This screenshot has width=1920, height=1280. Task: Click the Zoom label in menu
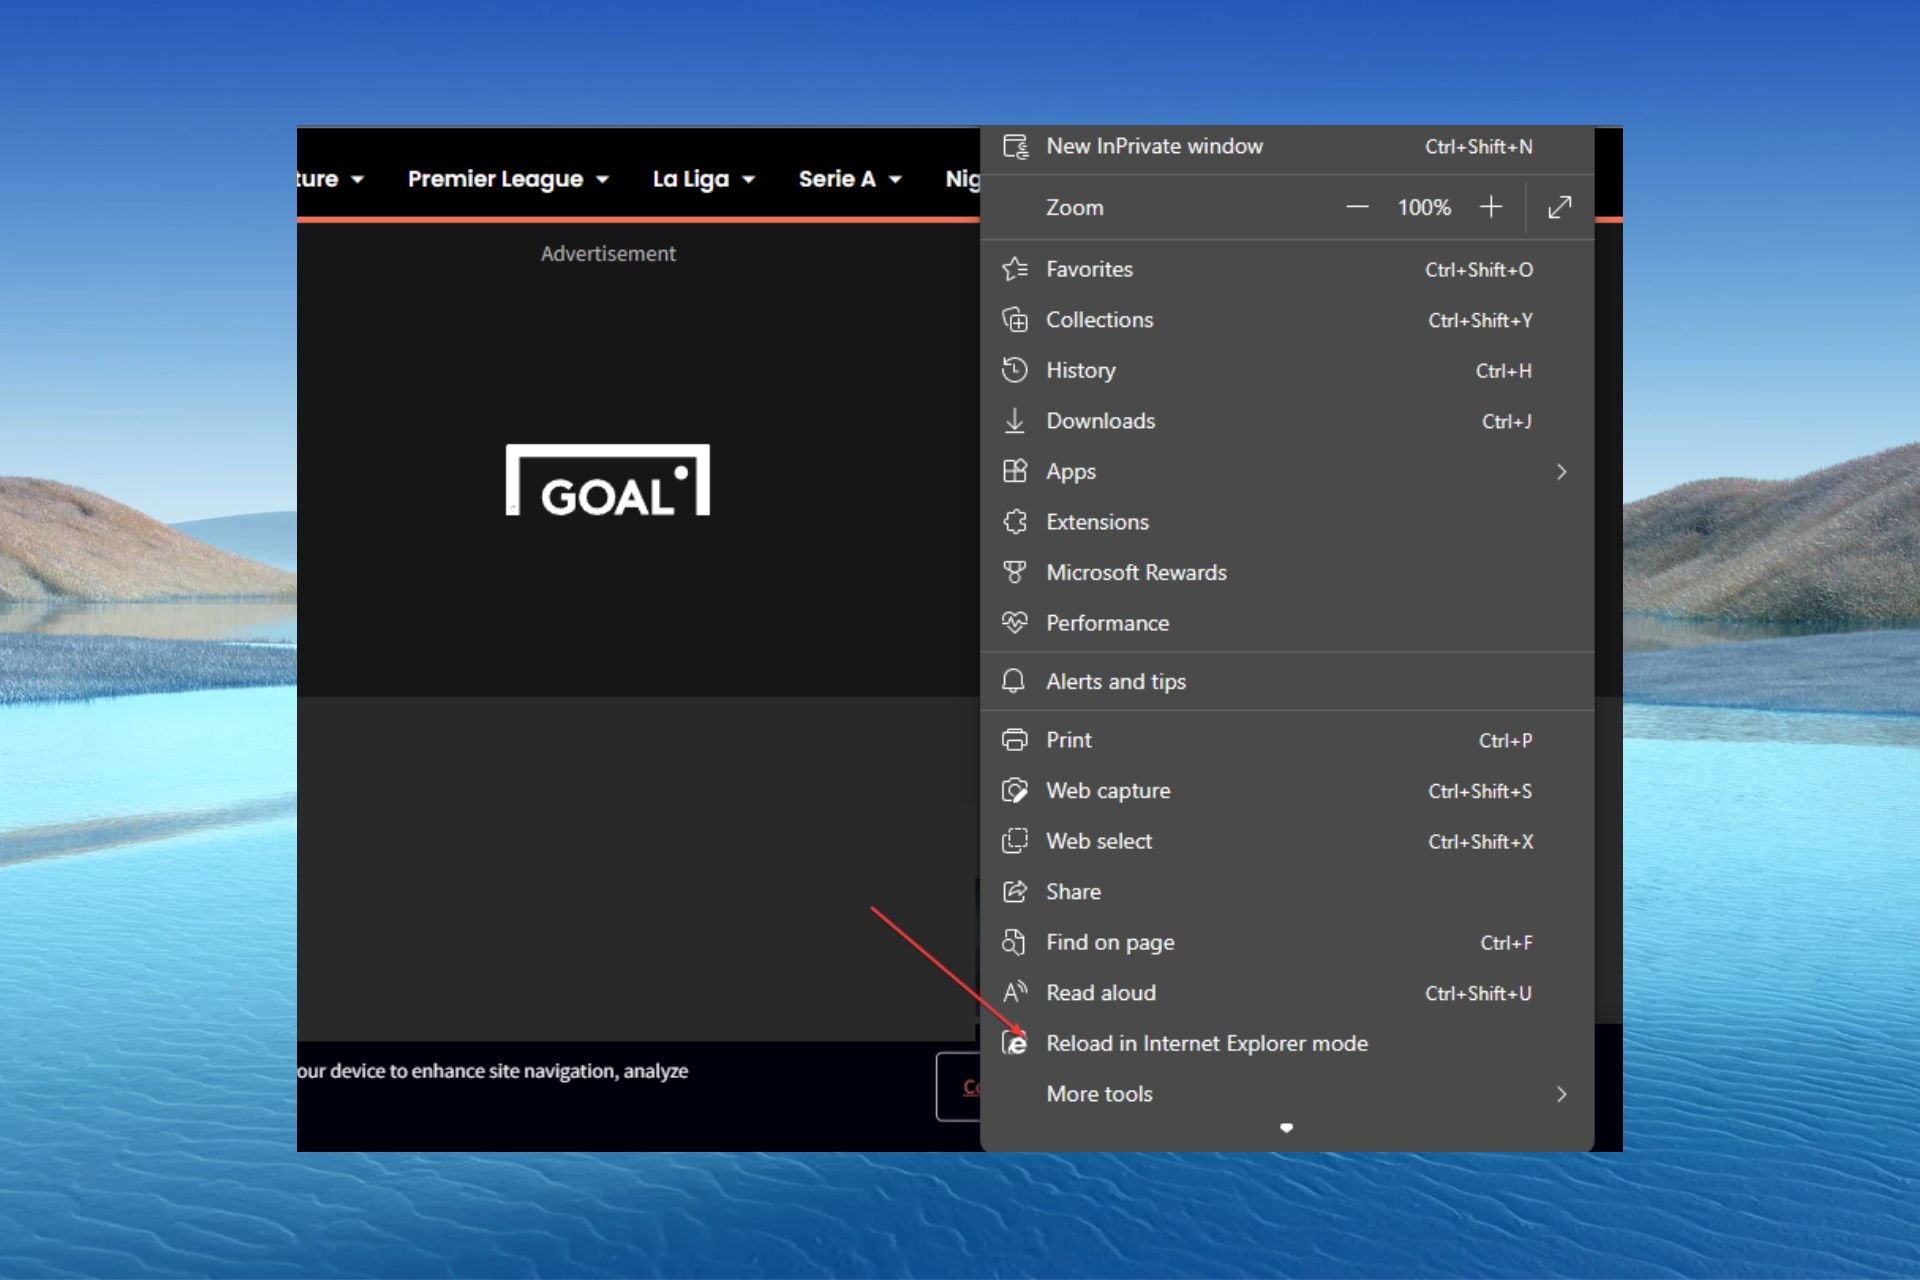click(1075, 207)
